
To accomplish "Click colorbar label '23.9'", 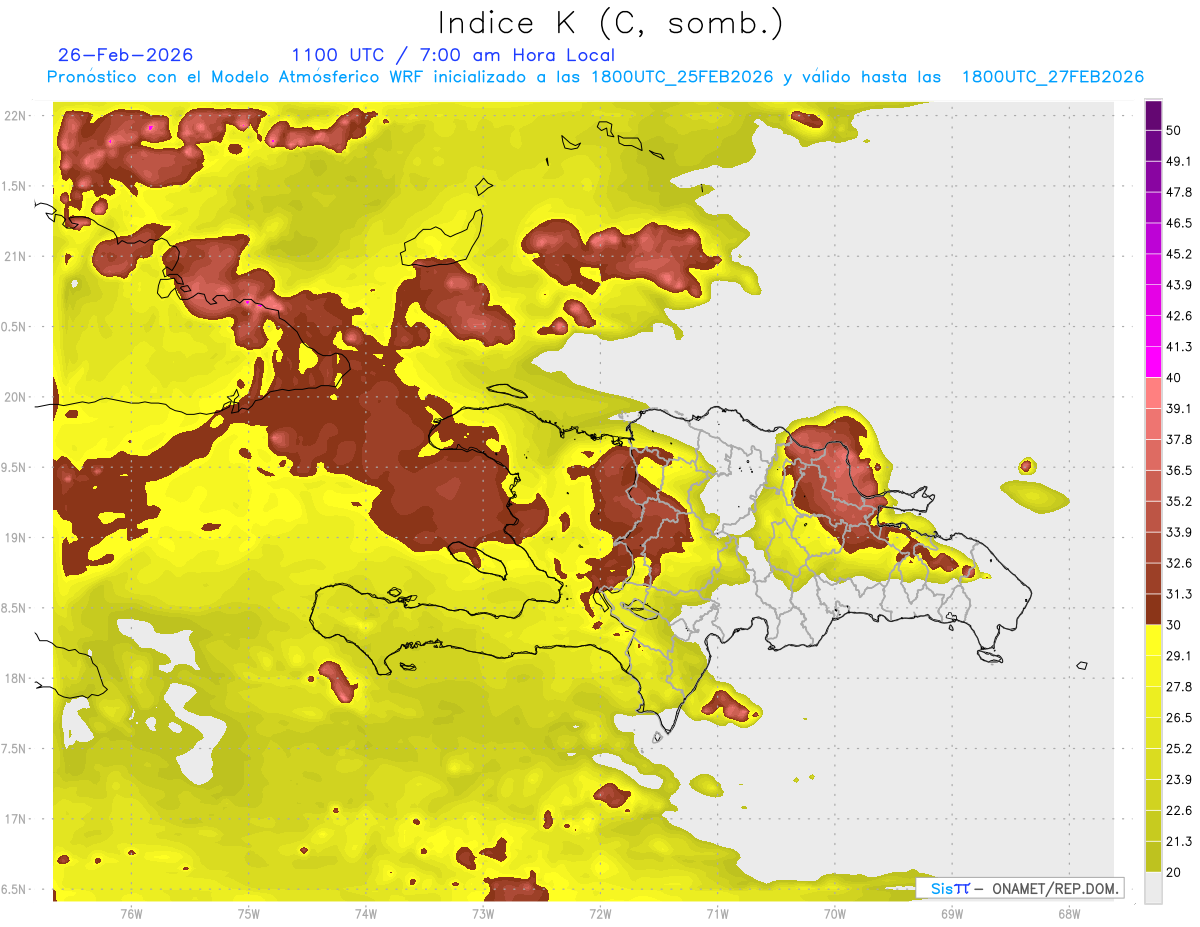I will tap(1179, 780).
